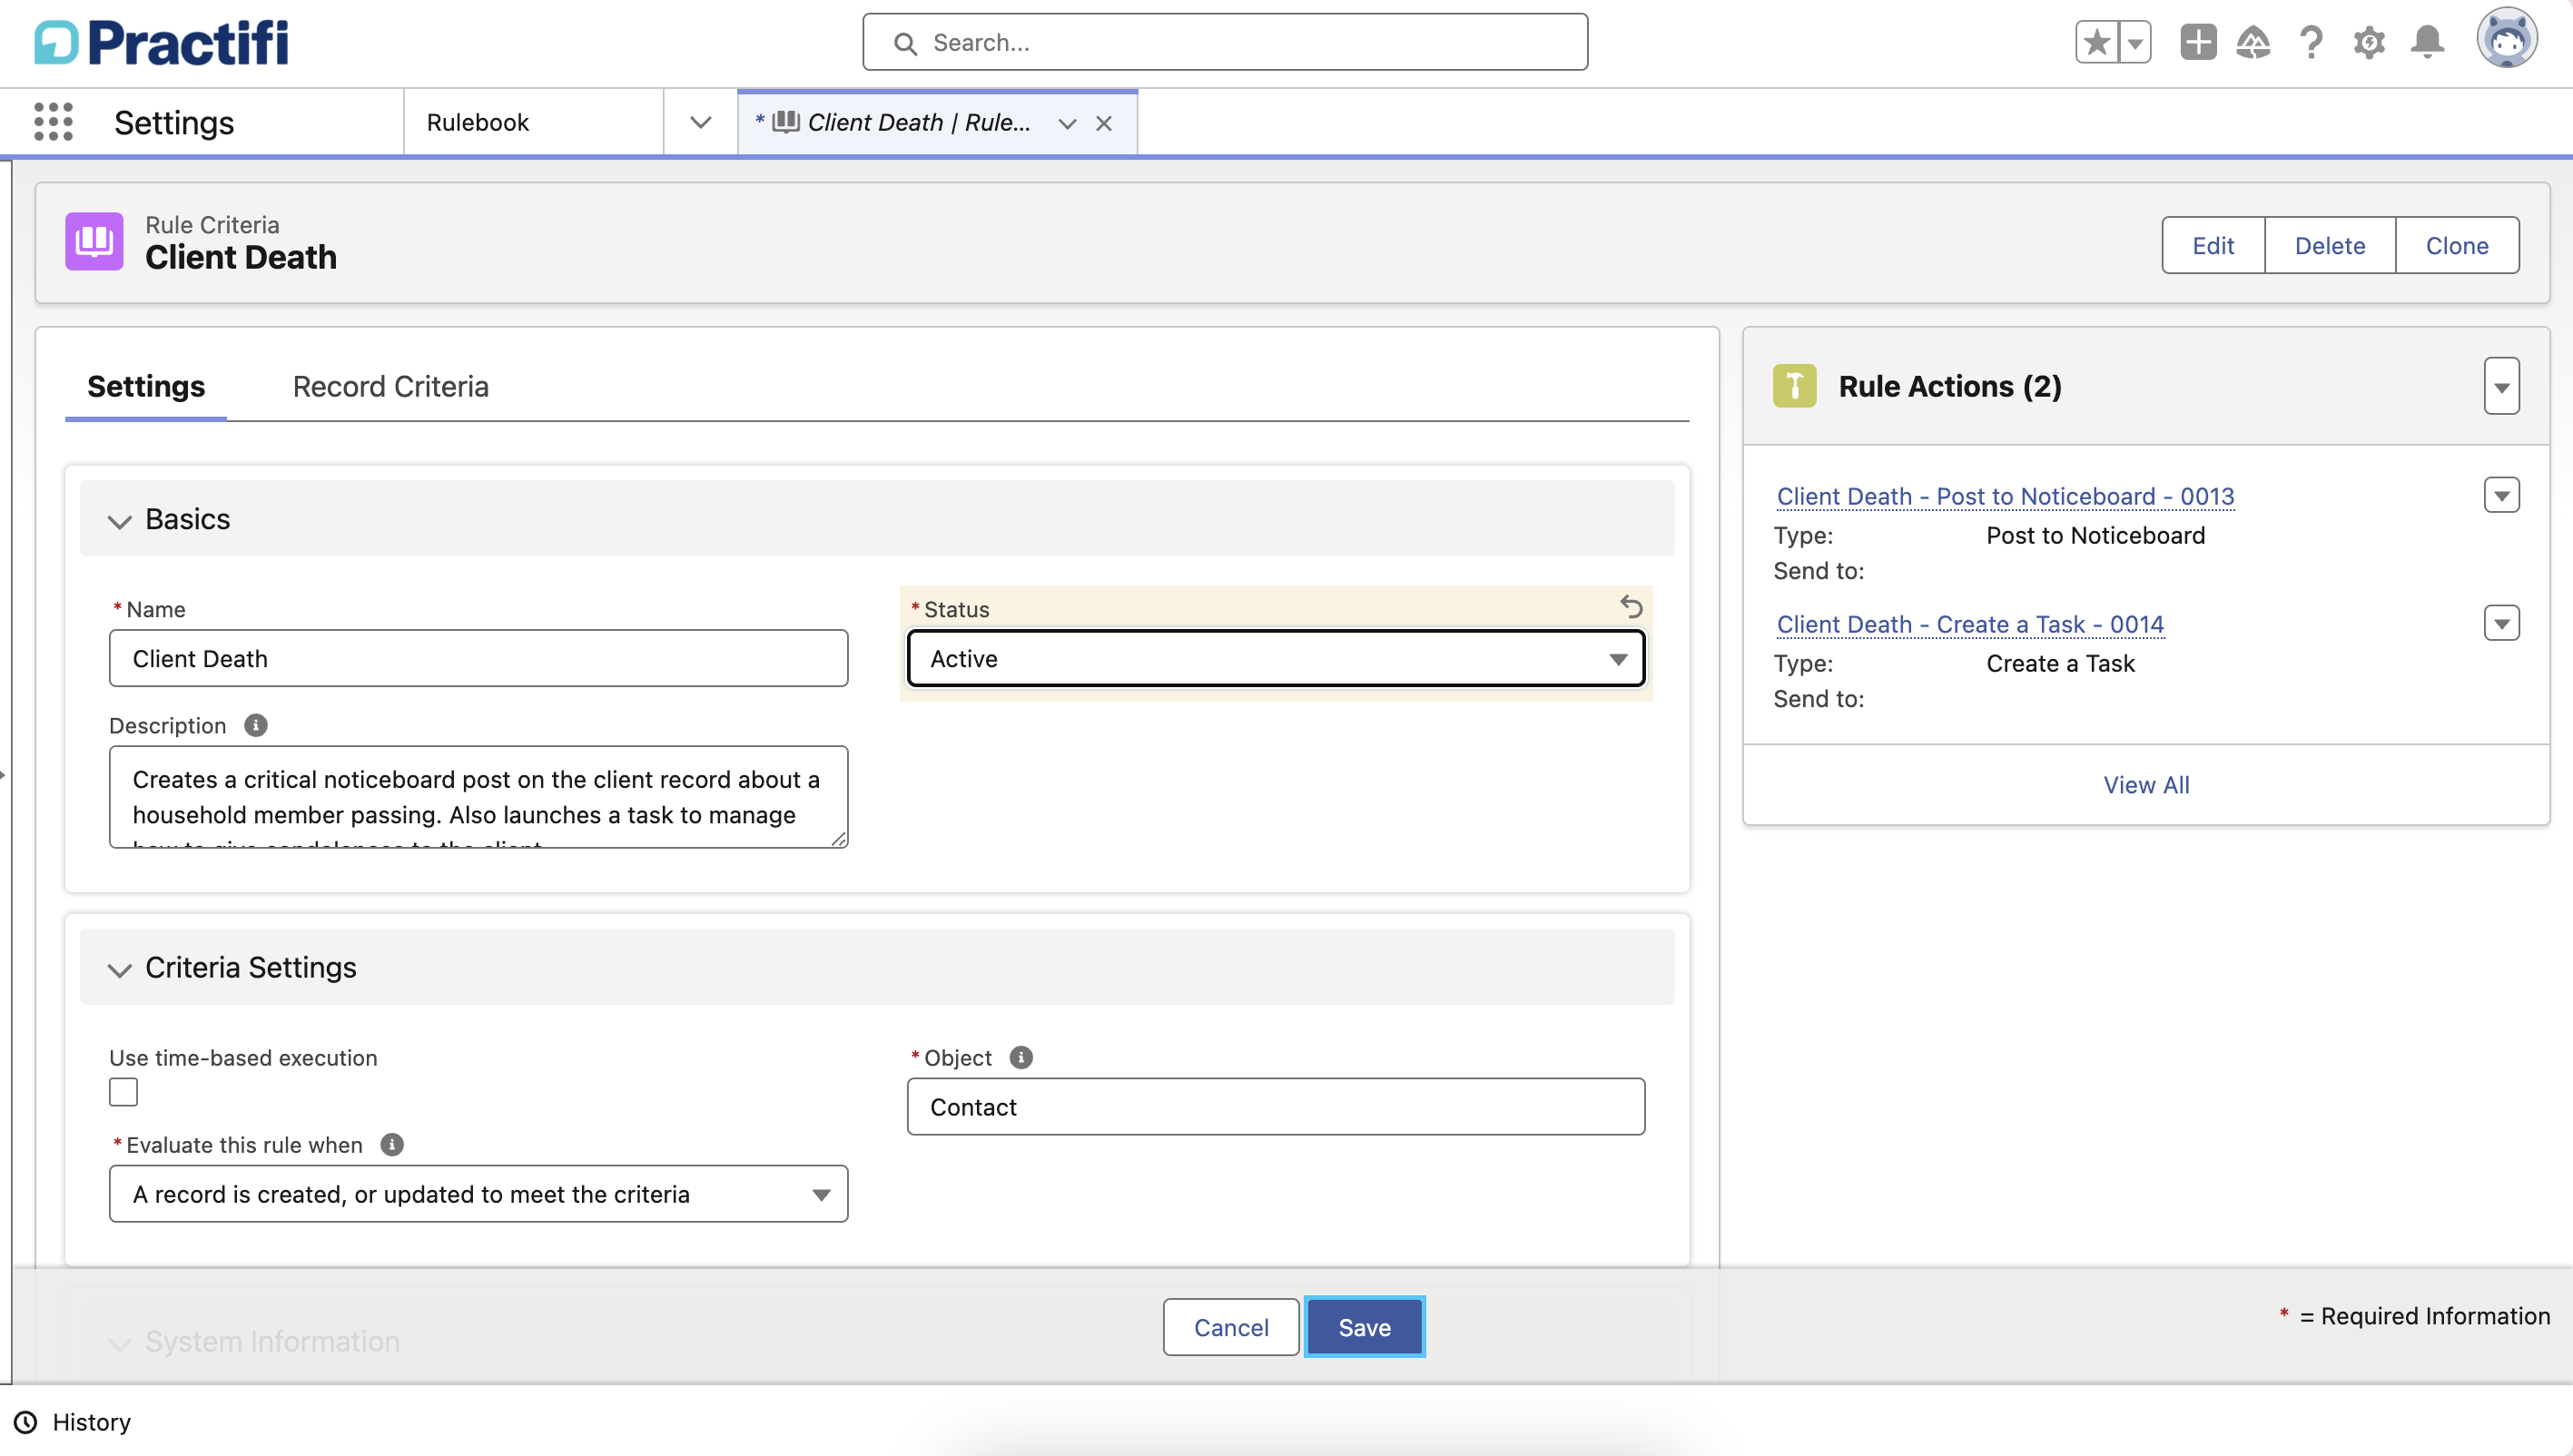
Task: Open the user profile avatar
Action: coord(2506,40)
